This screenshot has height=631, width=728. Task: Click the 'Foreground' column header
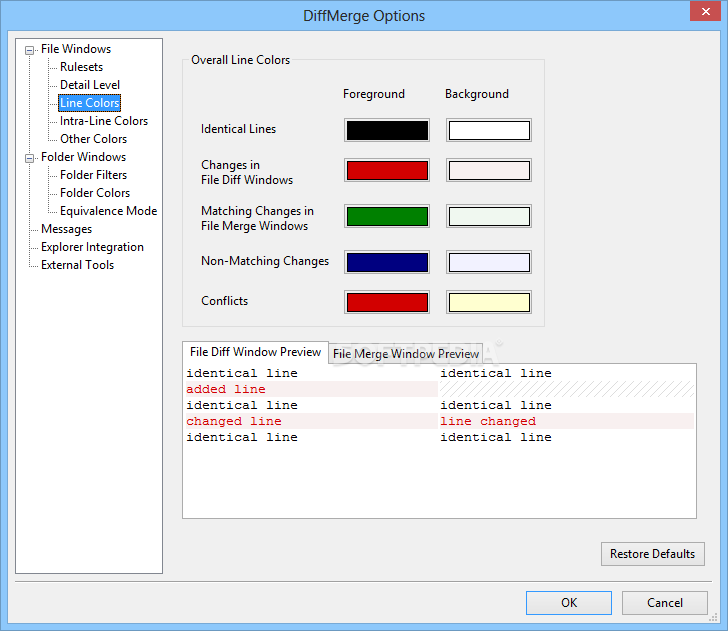click(374, 94)
